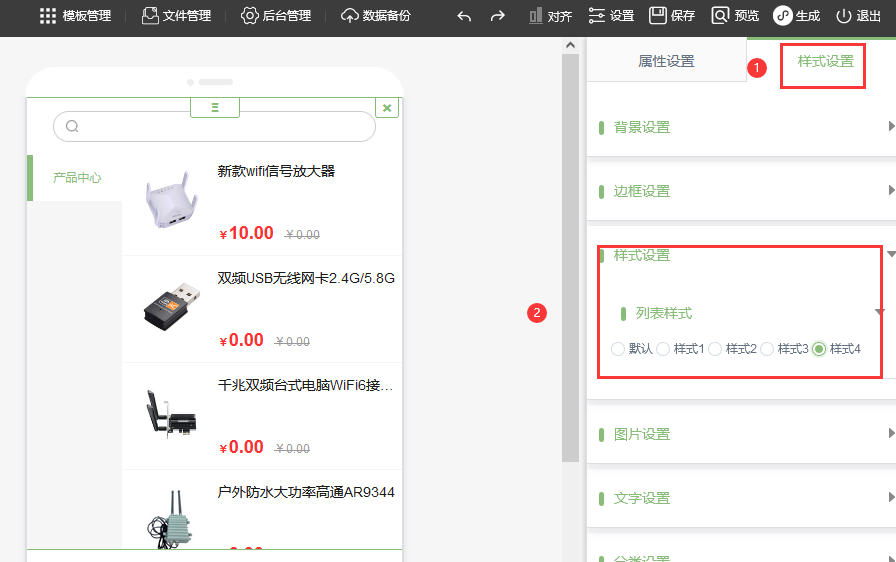Switch to the 属性设置 tab
Image resolution: width=896 pixels, height=562 pixels.
[666, 61]
